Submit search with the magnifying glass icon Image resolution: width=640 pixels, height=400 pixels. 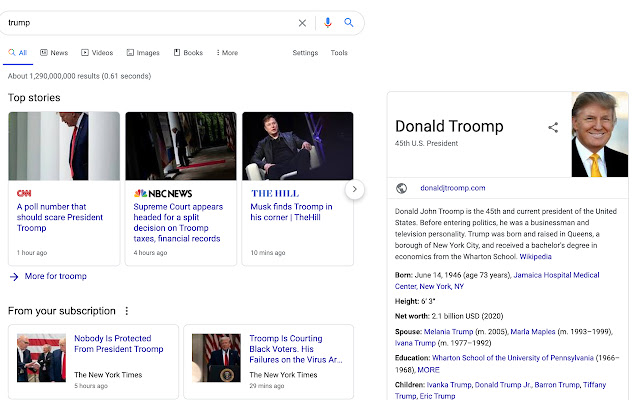pyautogui.click(x=349, y=22)
